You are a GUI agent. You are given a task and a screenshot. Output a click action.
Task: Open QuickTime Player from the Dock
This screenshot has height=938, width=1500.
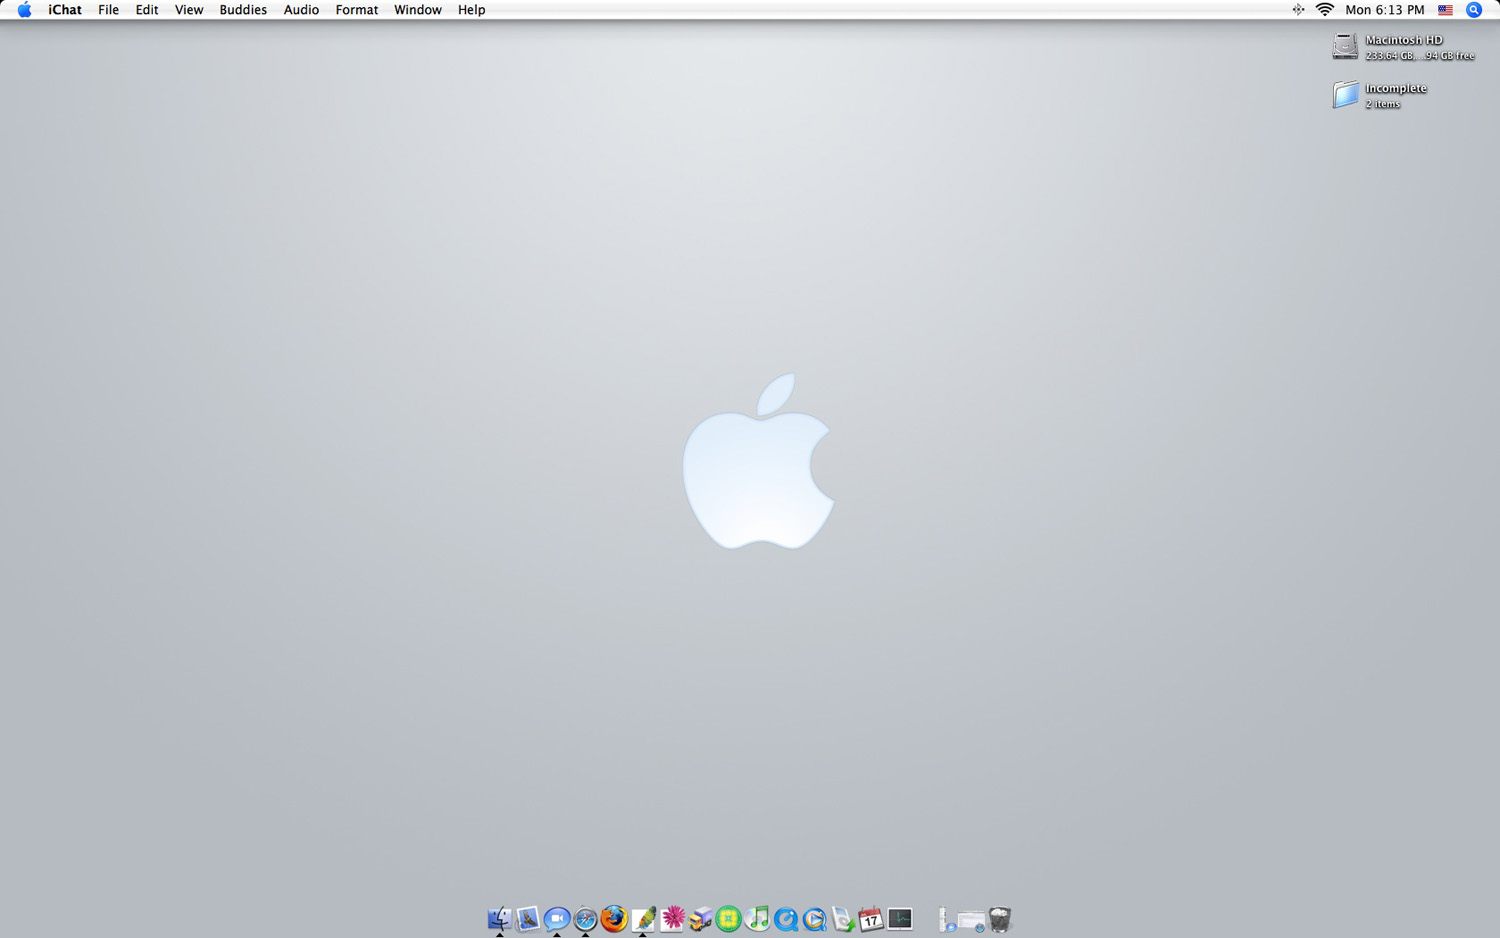tap(786, 919)
